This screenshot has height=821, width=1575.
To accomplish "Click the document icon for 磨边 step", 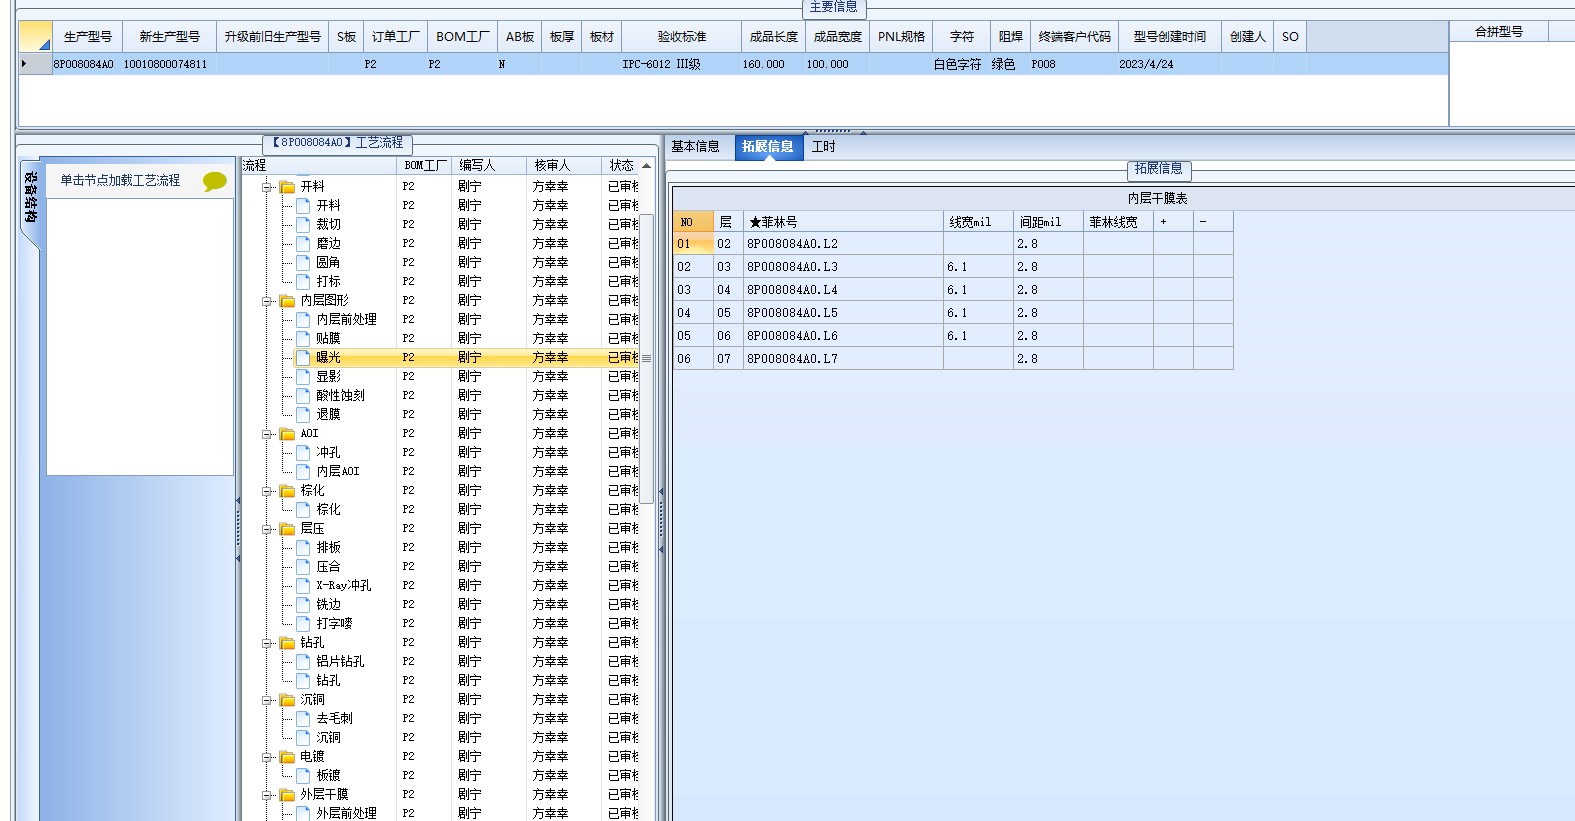I will coord(303,244).
